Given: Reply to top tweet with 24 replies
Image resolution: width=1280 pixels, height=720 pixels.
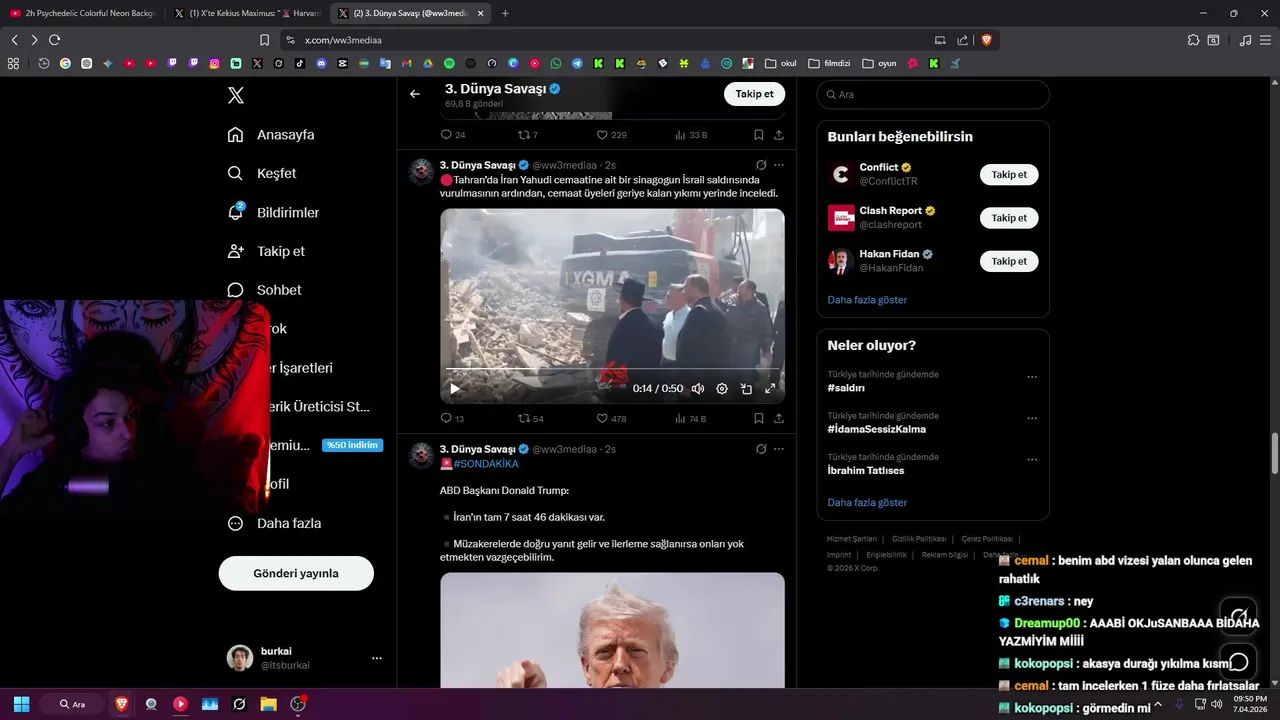Looking at the screenshot, I should 453,135.
